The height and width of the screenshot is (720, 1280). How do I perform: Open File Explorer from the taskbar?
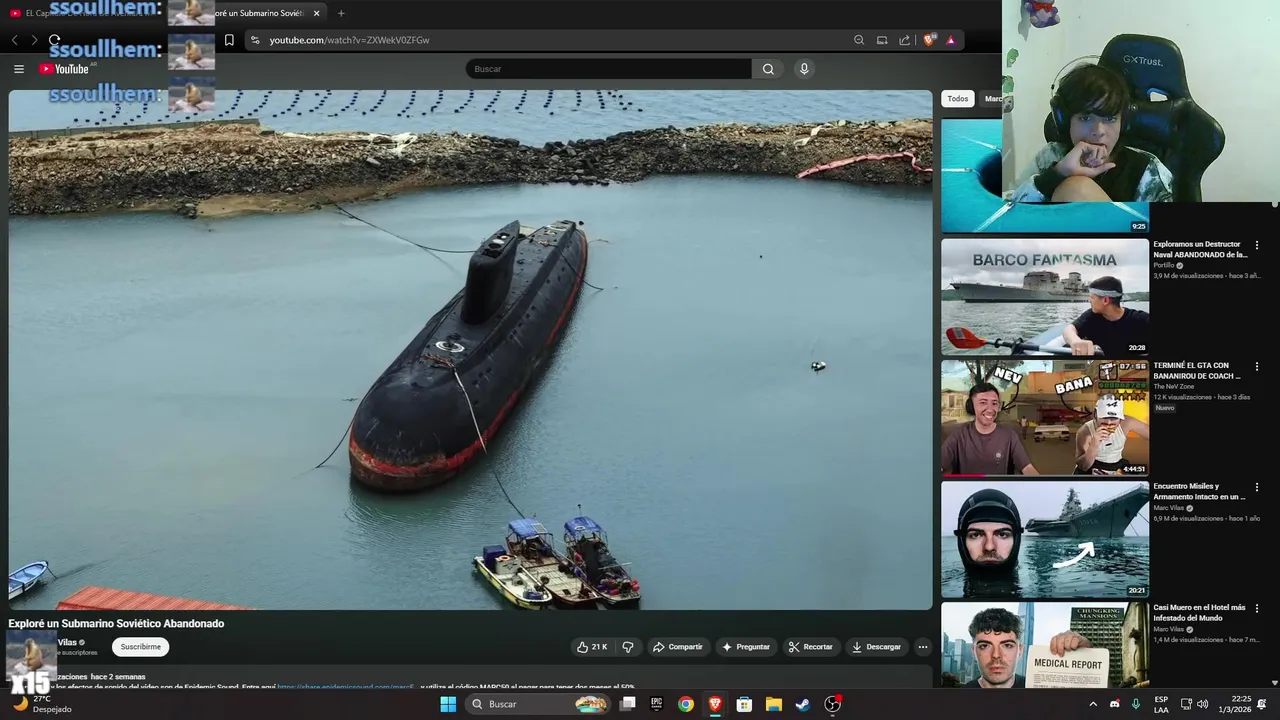(774, 704)
